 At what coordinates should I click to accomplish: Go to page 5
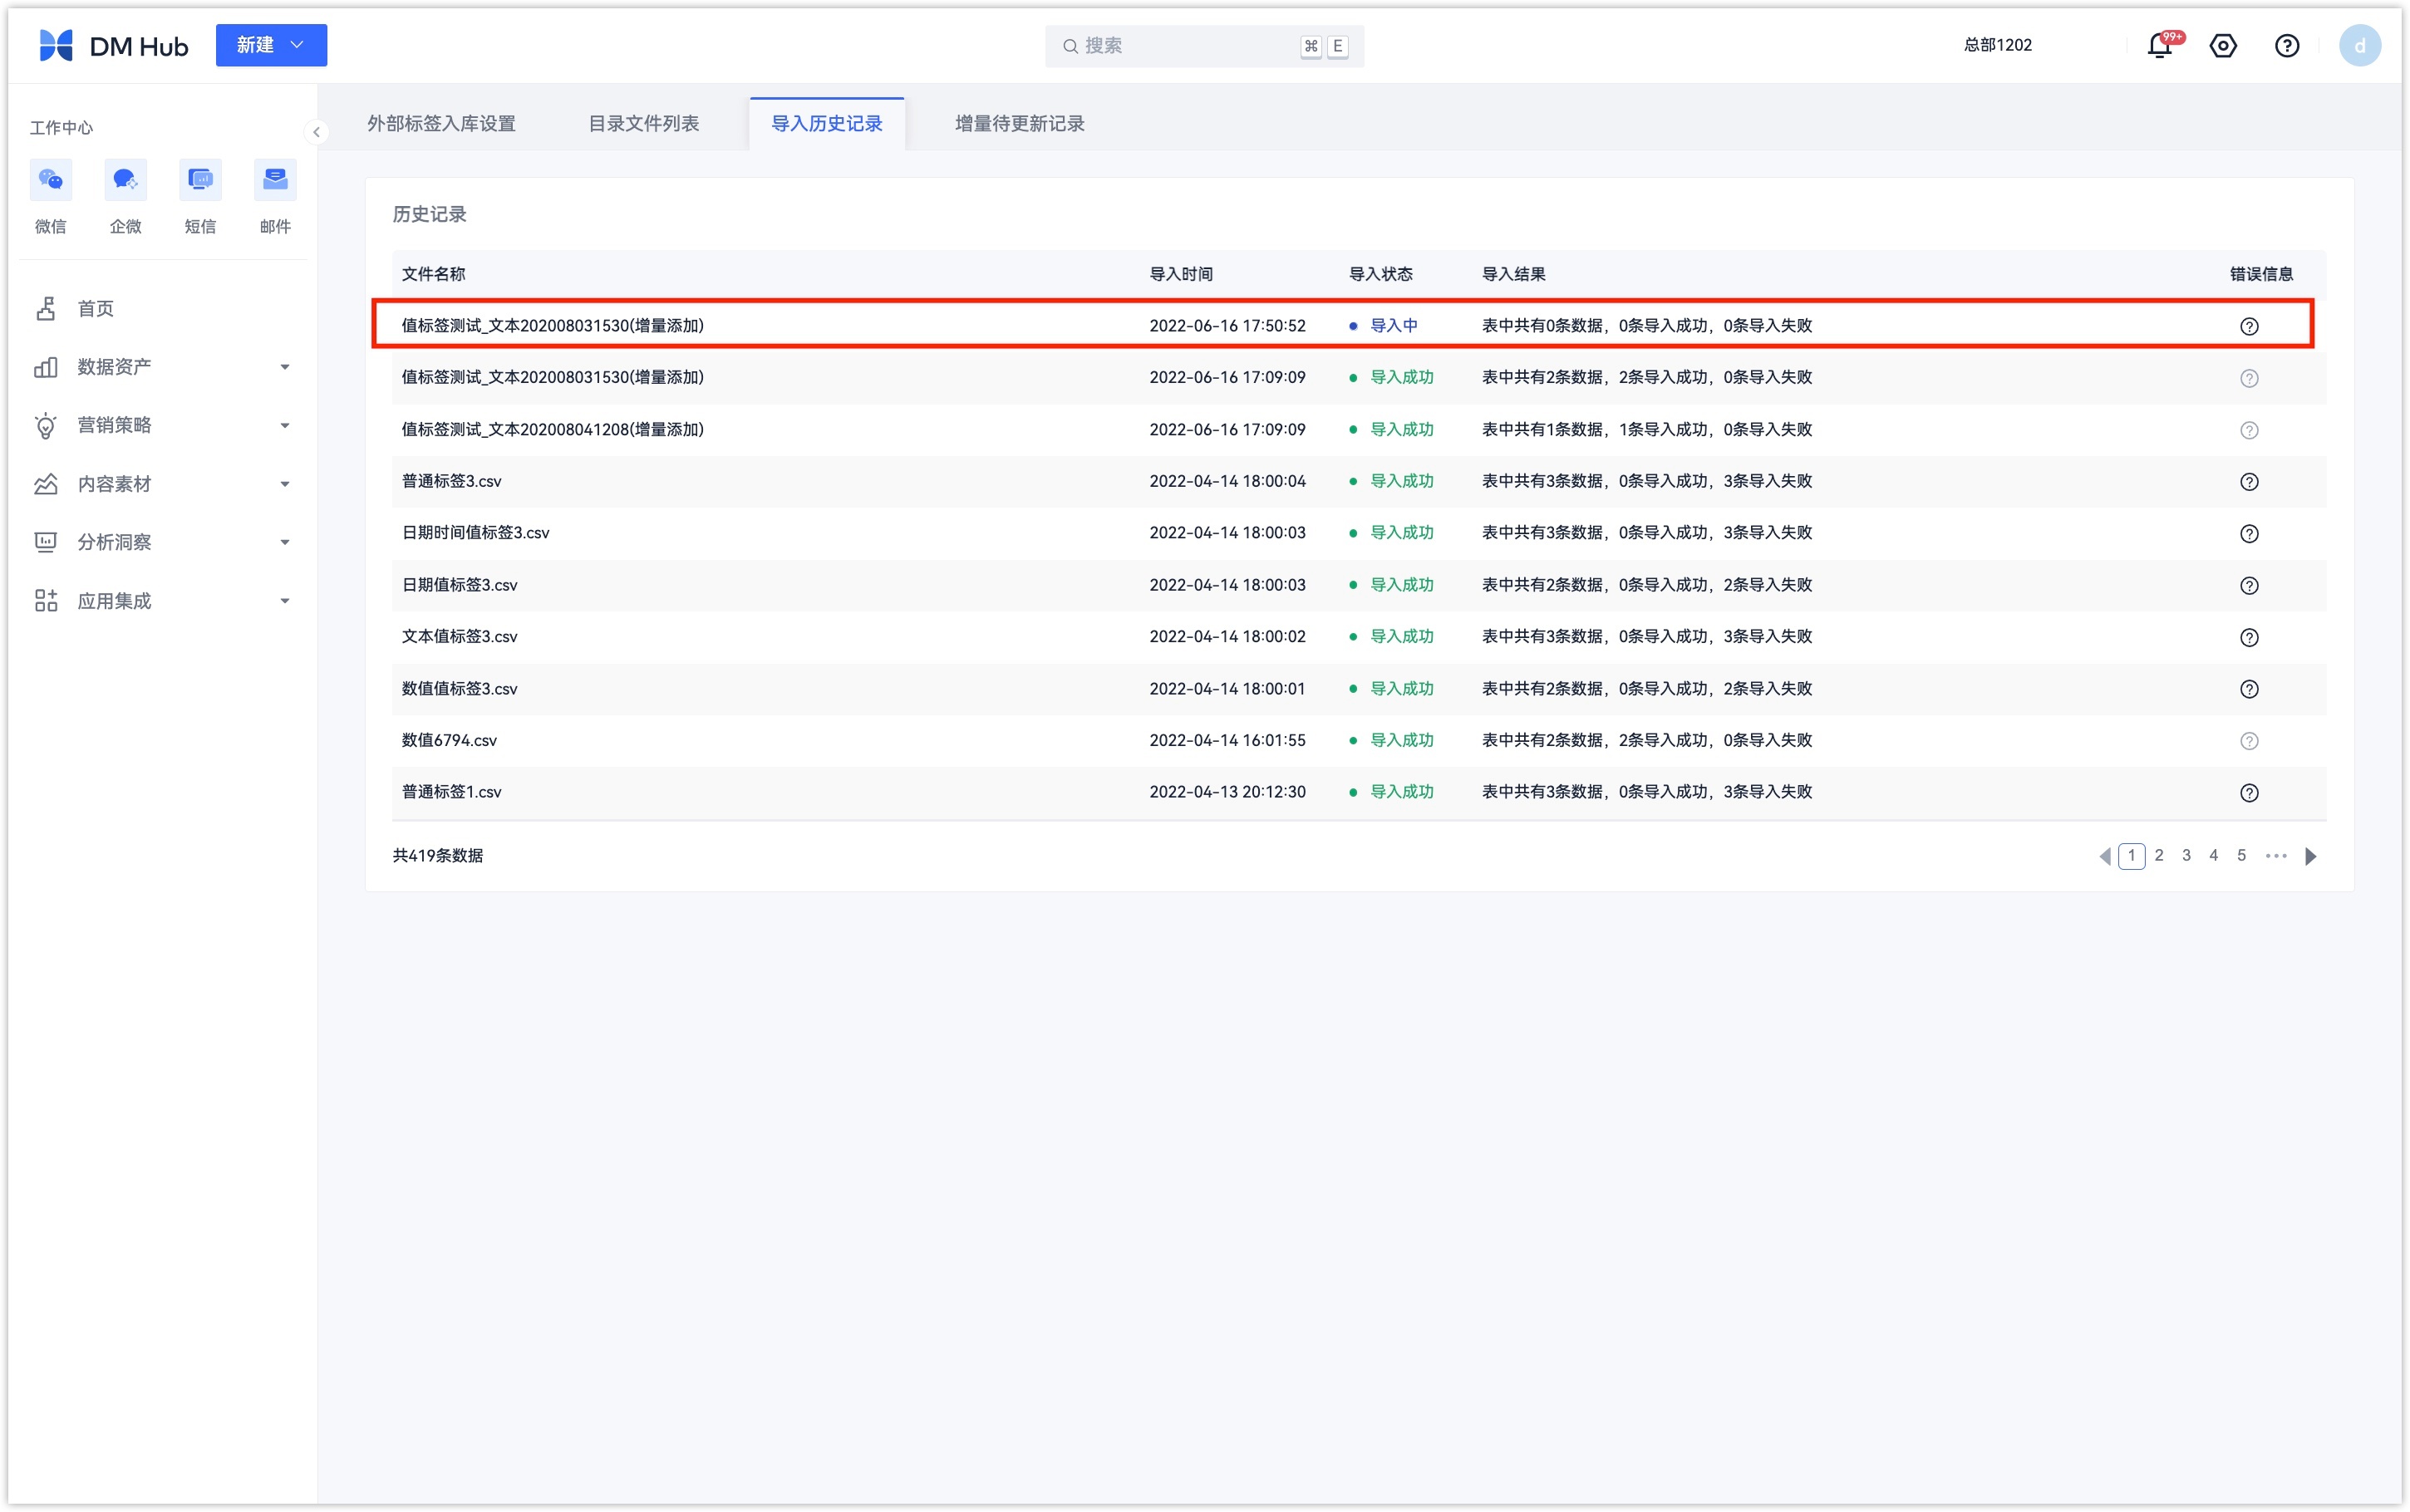tap(2241, 855)
